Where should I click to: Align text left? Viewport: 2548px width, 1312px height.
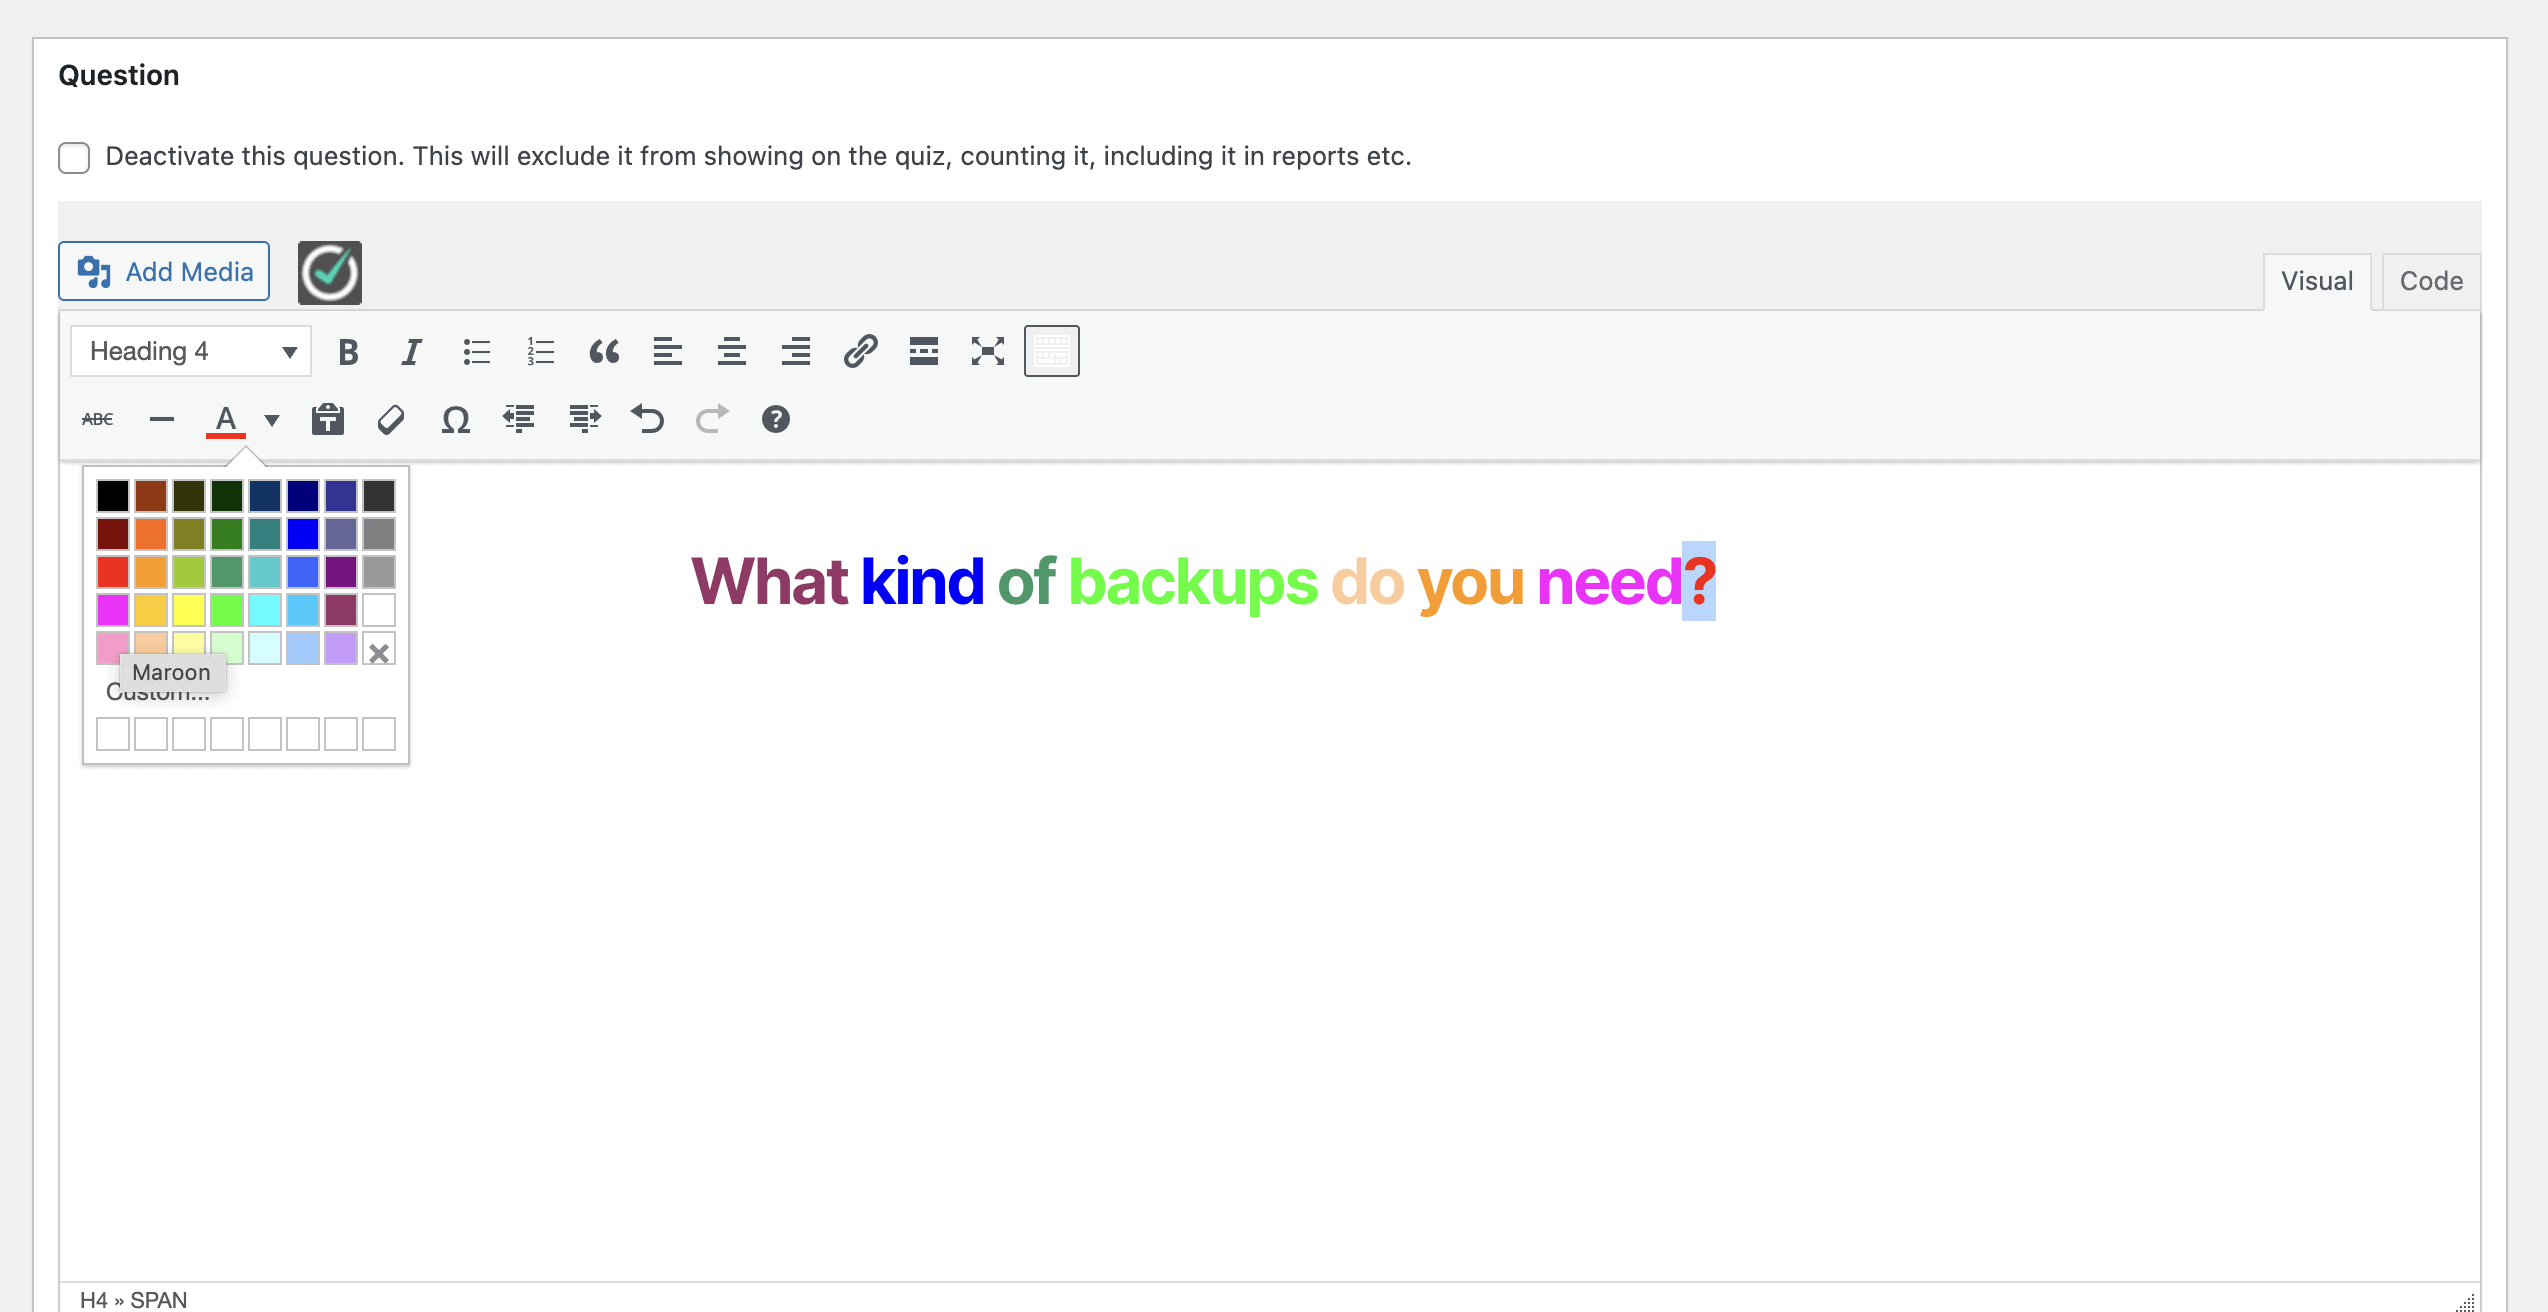[x=668, y=352]
